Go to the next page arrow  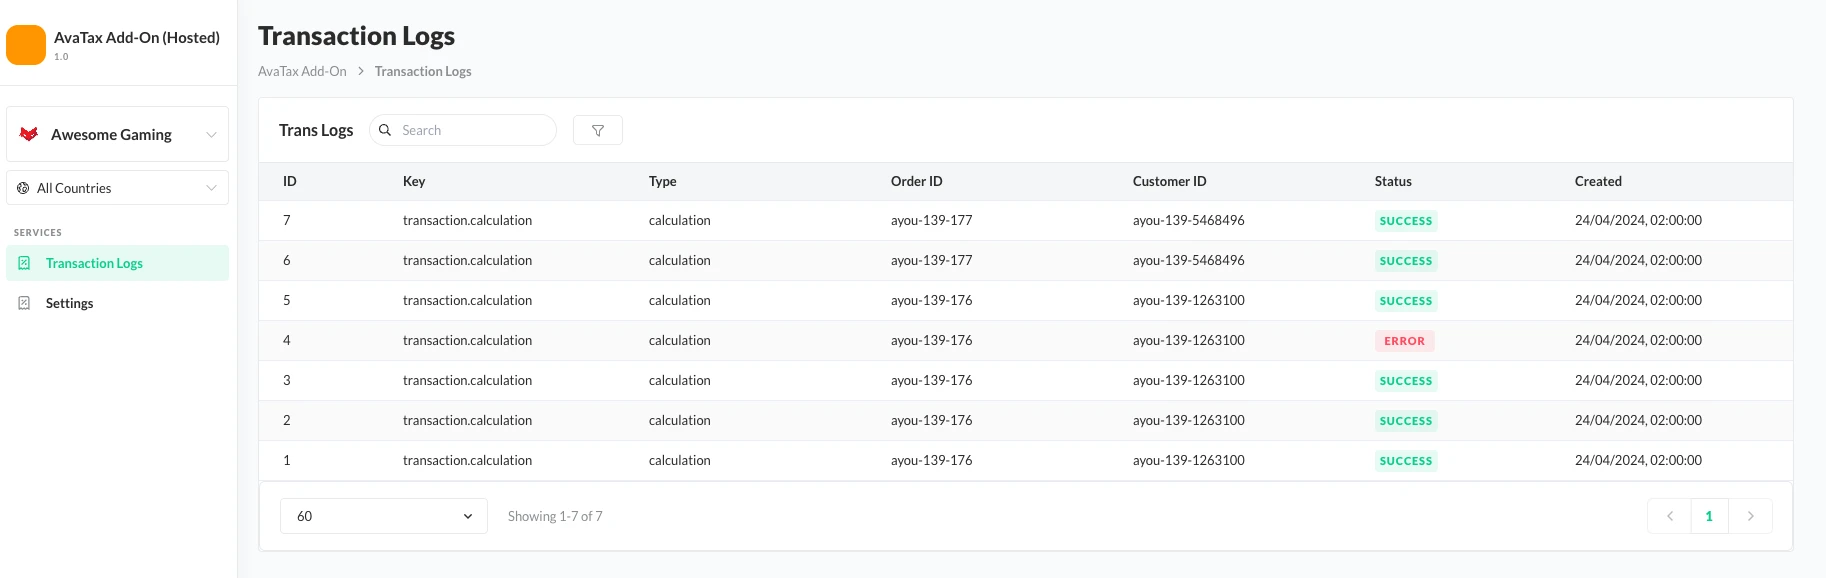click(x=1750, y=516)
